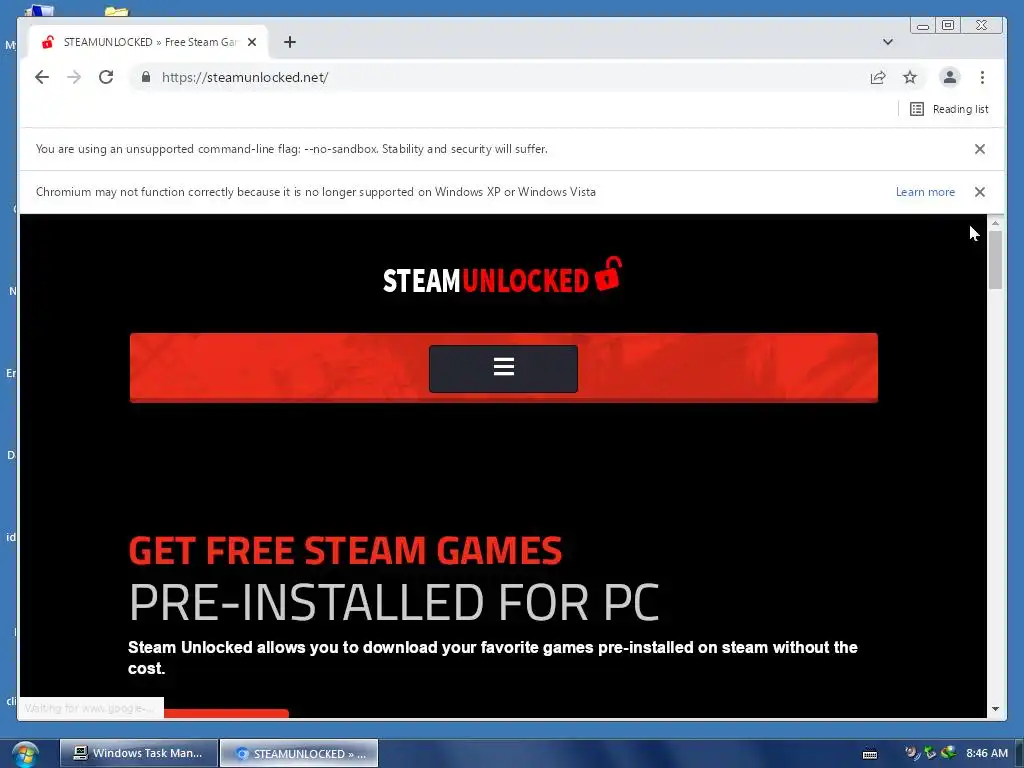The height and width of the screenshot is (768, 1024).
Task: Click the page scrollbar thumb
Action: pos(995,260)
